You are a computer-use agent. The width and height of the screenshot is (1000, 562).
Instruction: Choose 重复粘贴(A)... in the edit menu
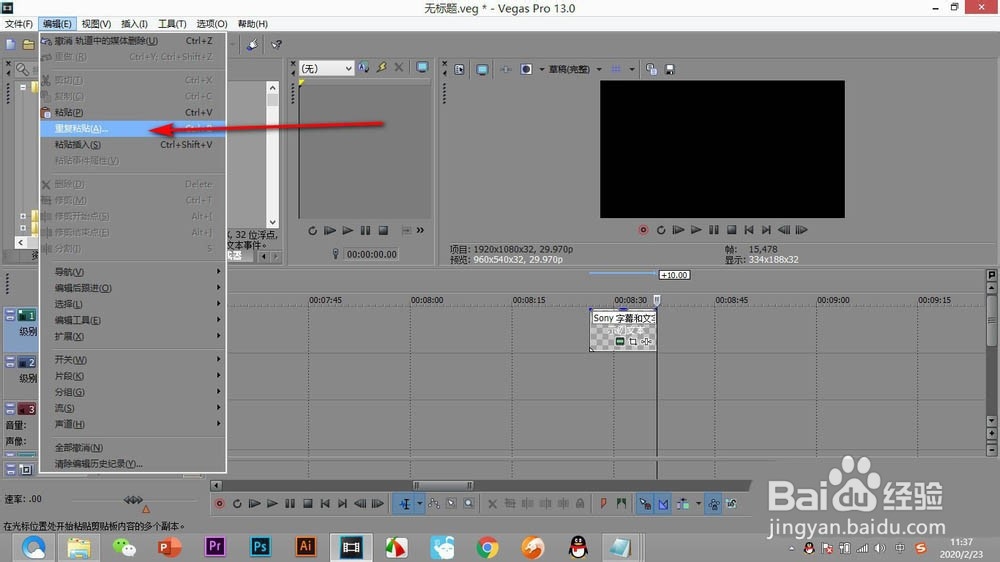[133, 128]
